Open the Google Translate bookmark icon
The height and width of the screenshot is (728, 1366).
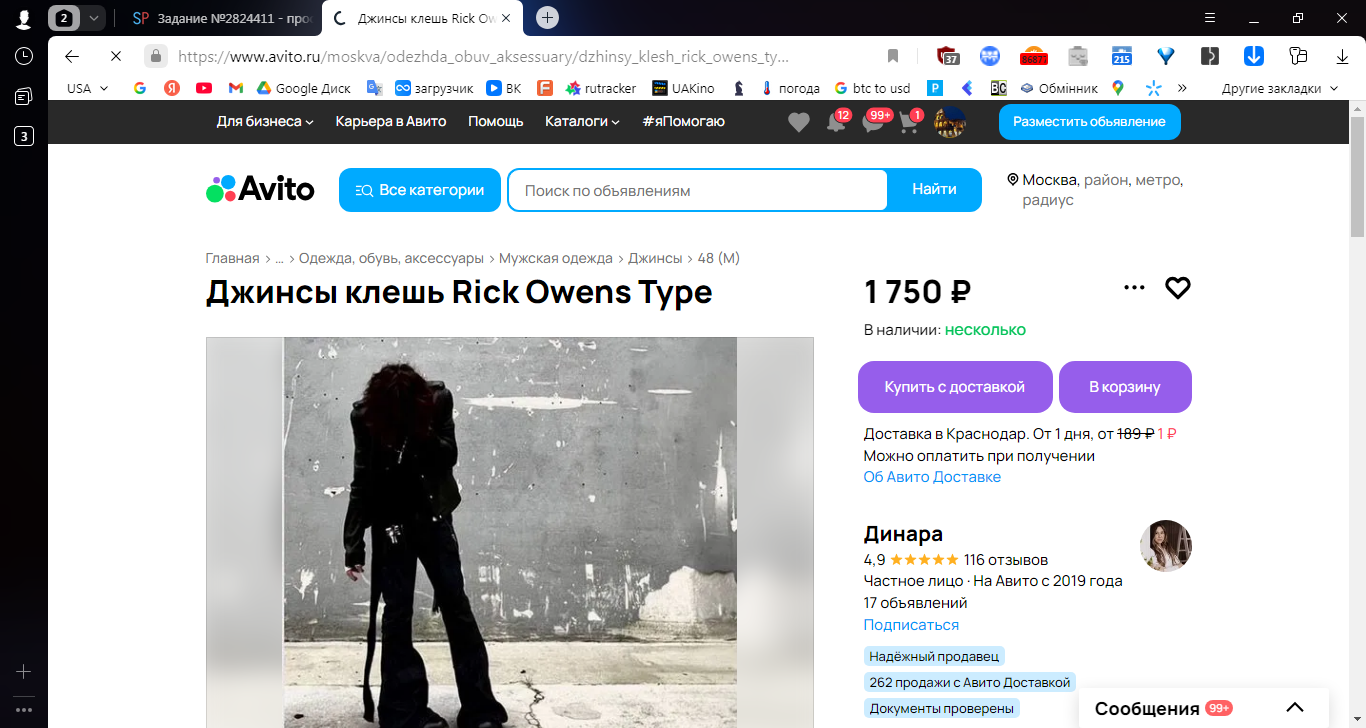pyautogui.click(x=375, y=88)
